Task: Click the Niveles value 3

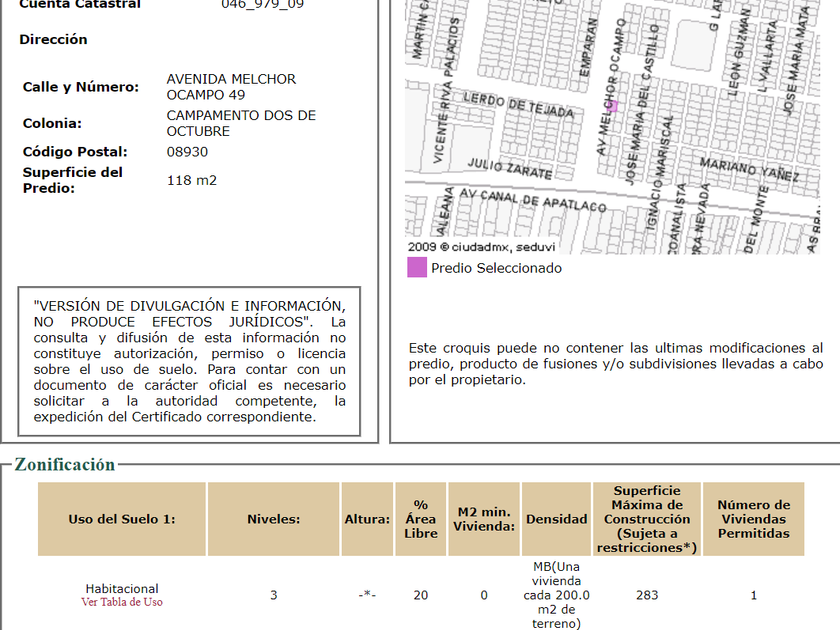Action: (x=274, y=595)
